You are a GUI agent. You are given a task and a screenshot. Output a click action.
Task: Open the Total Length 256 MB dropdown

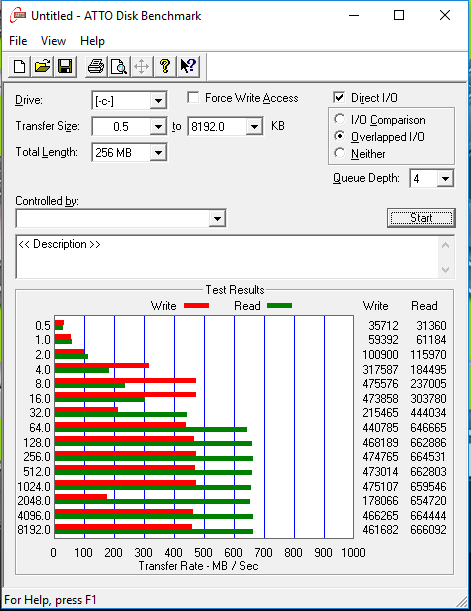click(158, 152)
